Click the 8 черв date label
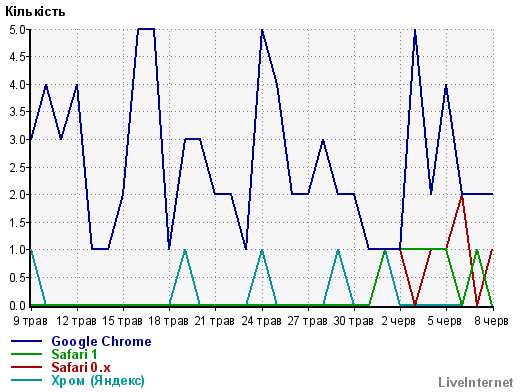The width and height of the screenshot is (520, 392). point(491,321)
